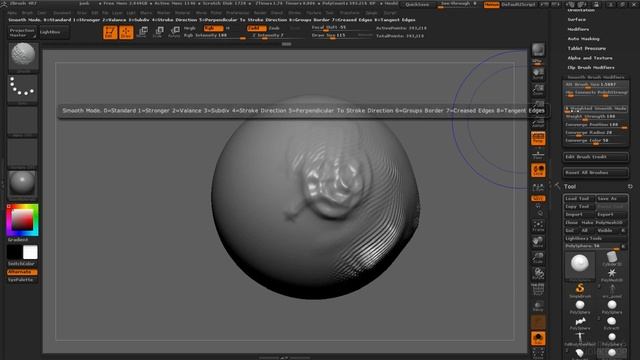640x360 pixels.
Task: Toggle Local symmetry transform button
Action: click(538, 171)
